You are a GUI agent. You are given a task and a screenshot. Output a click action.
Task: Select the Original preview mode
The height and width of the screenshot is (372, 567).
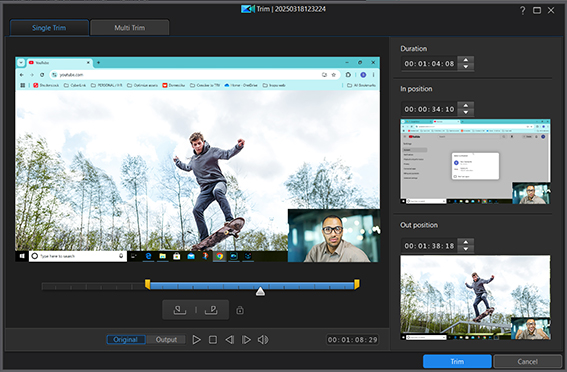[126, 339]
